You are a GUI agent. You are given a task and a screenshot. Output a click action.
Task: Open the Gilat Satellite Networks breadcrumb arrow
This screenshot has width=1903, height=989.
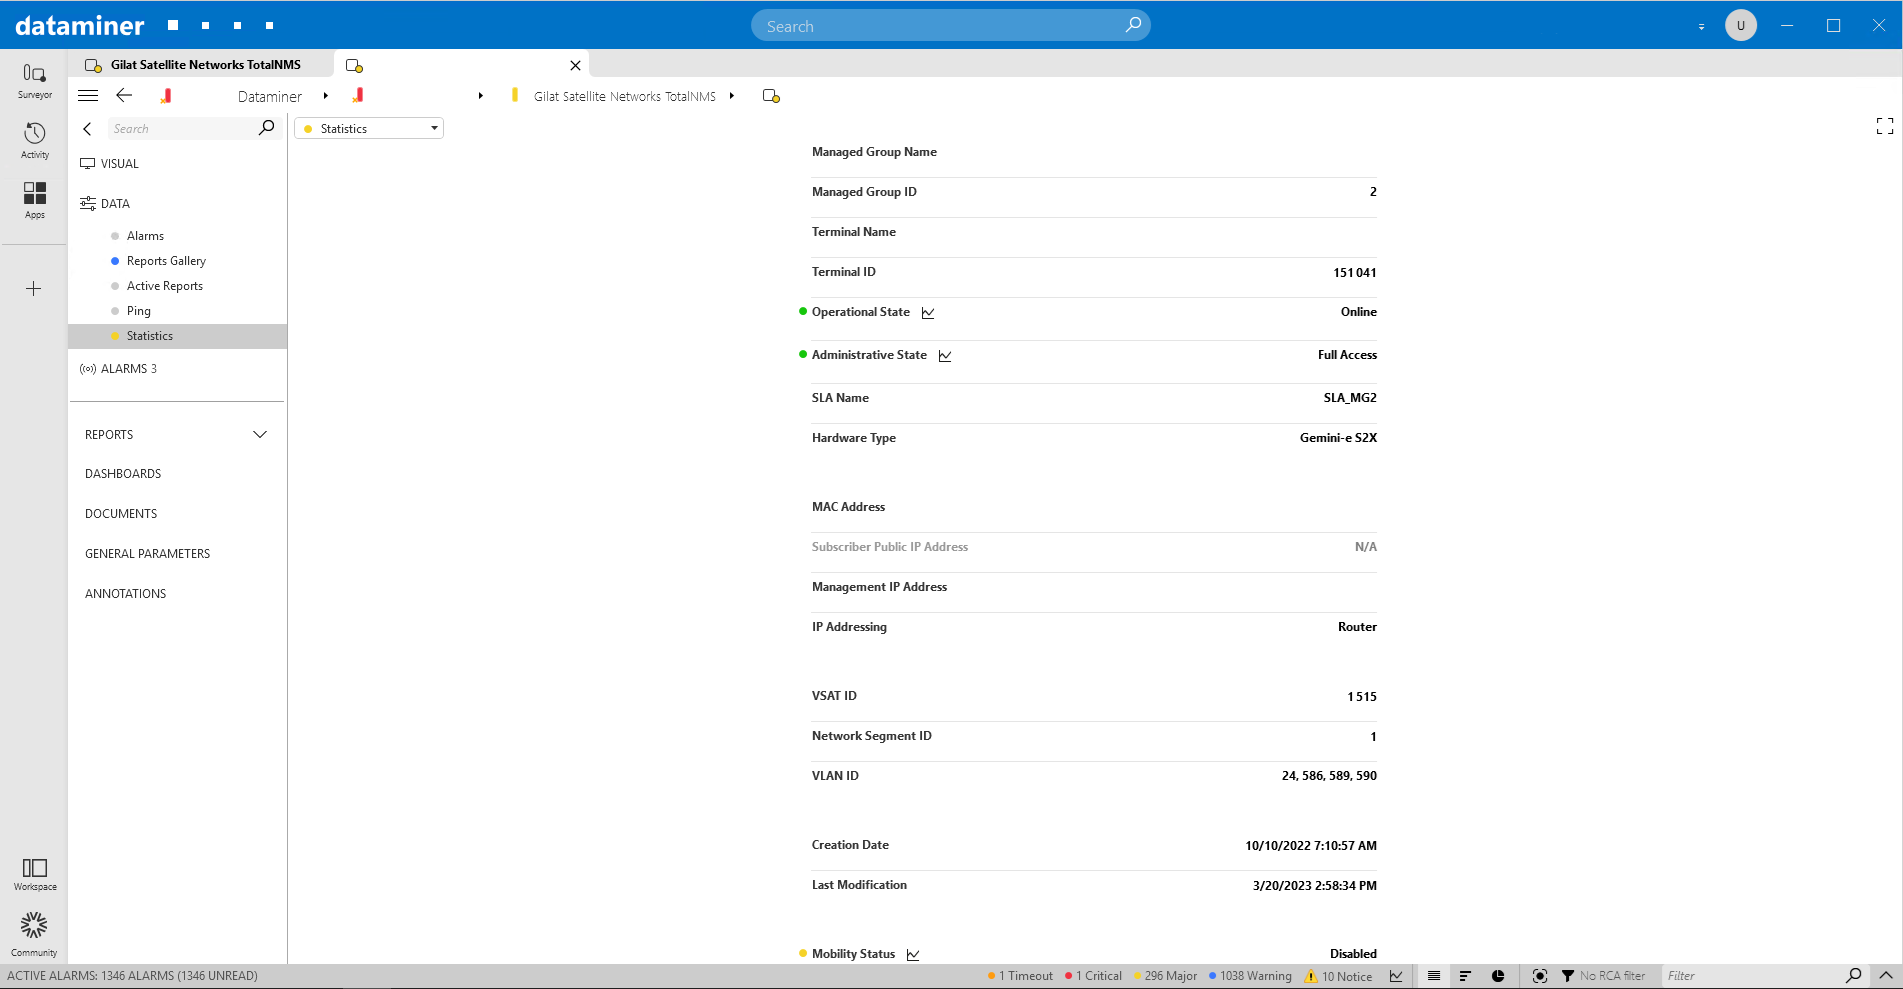(x=732, y=96)
